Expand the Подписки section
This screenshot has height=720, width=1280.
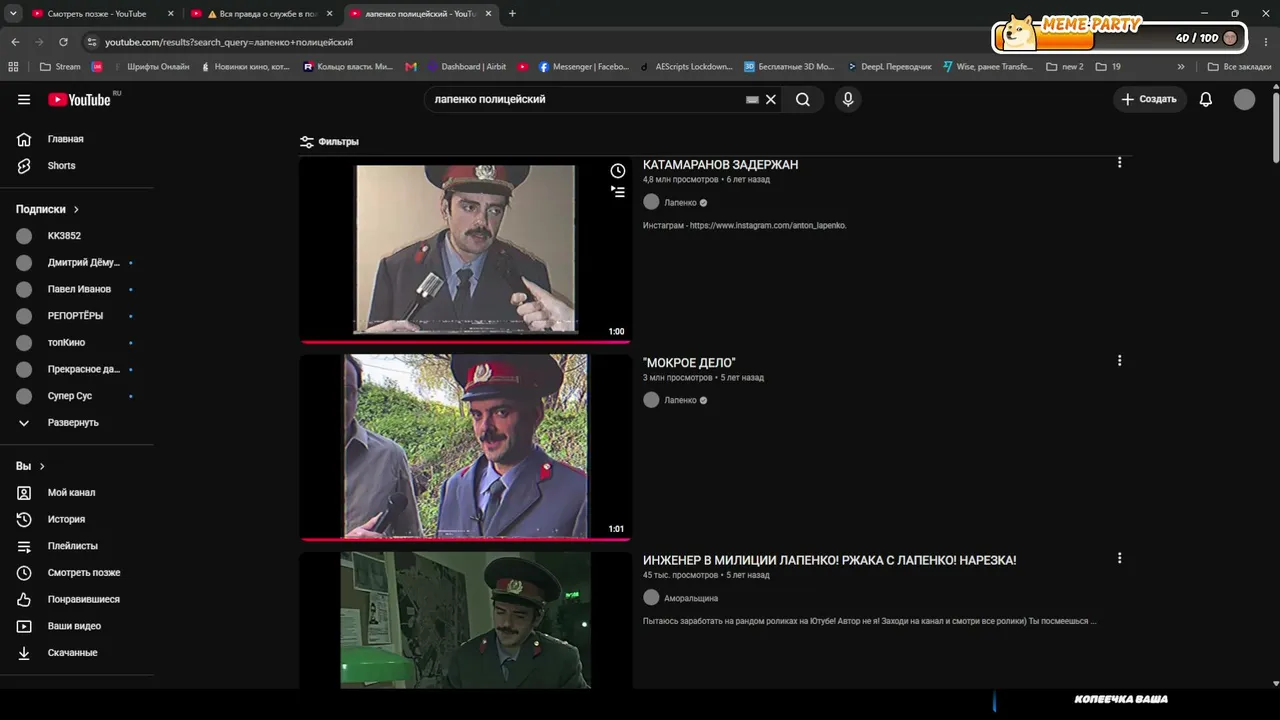pos(48,209)
